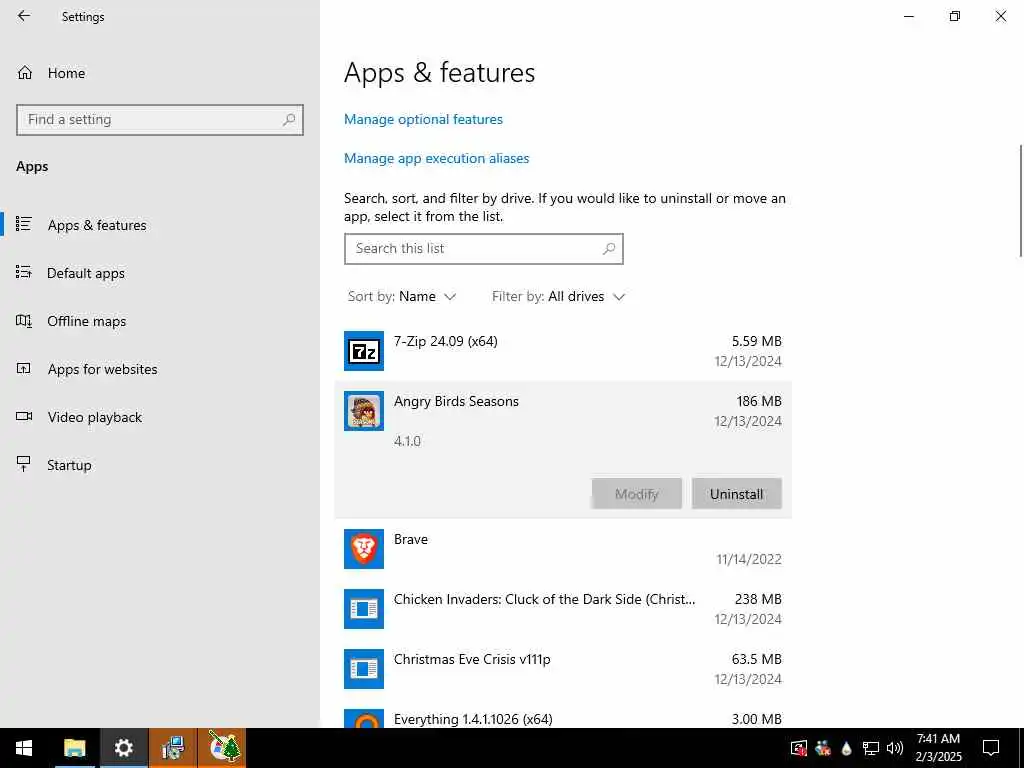The image size is (1024, 768).
Task: Click the Brave lion icon
Action: pos(364,549)
